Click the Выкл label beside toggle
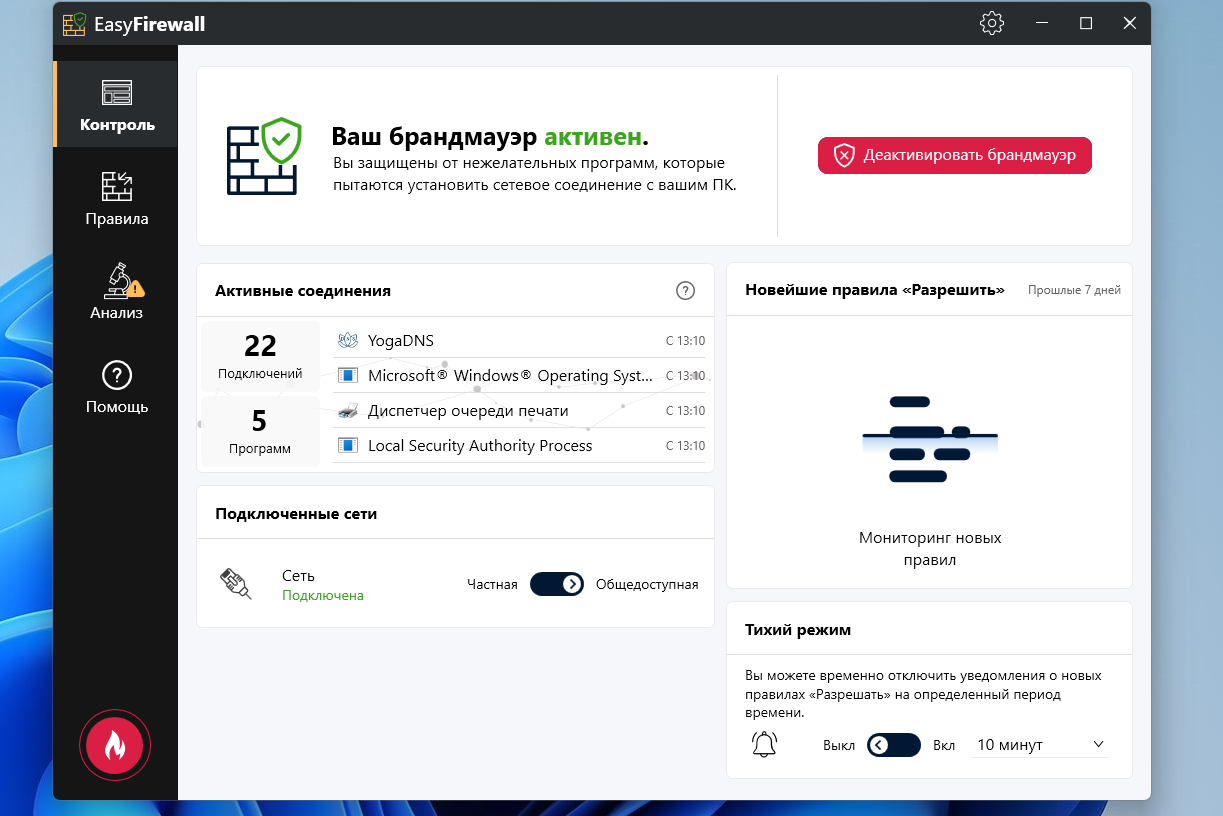The width and height of the screenshot is (1223, 816). click(840, 746)
